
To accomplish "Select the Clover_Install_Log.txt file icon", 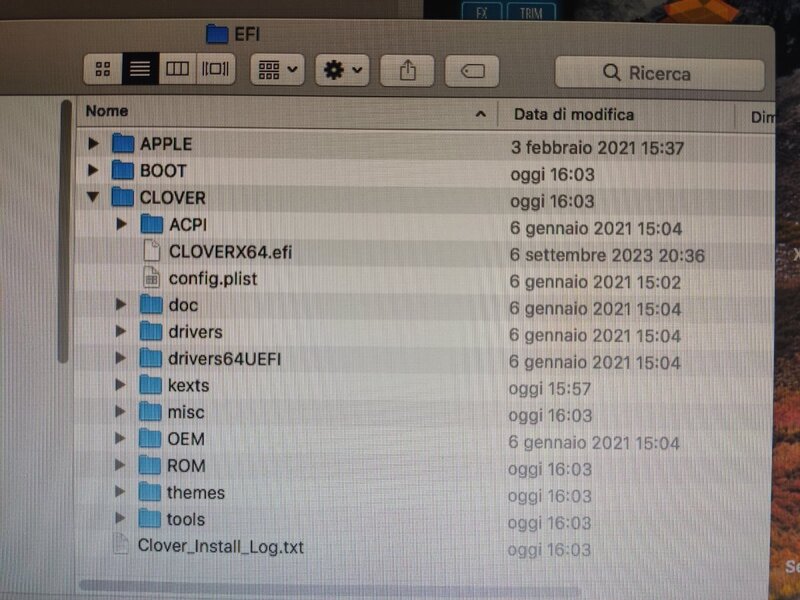I will (121, 544).
